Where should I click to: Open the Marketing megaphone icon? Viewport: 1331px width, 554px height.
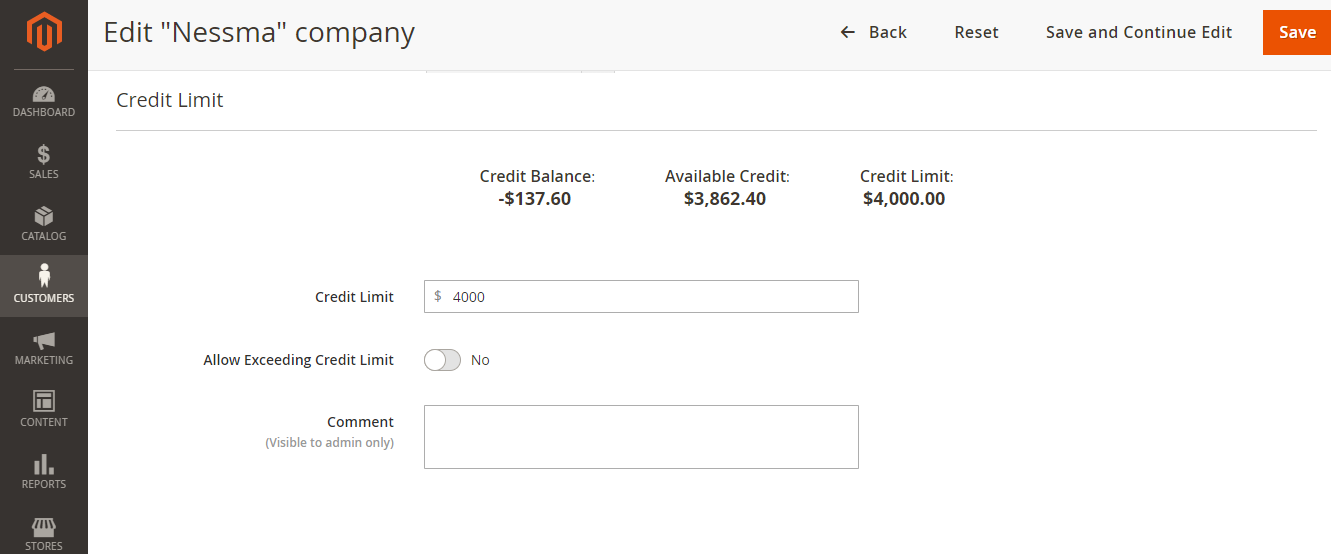pos(44,341)
